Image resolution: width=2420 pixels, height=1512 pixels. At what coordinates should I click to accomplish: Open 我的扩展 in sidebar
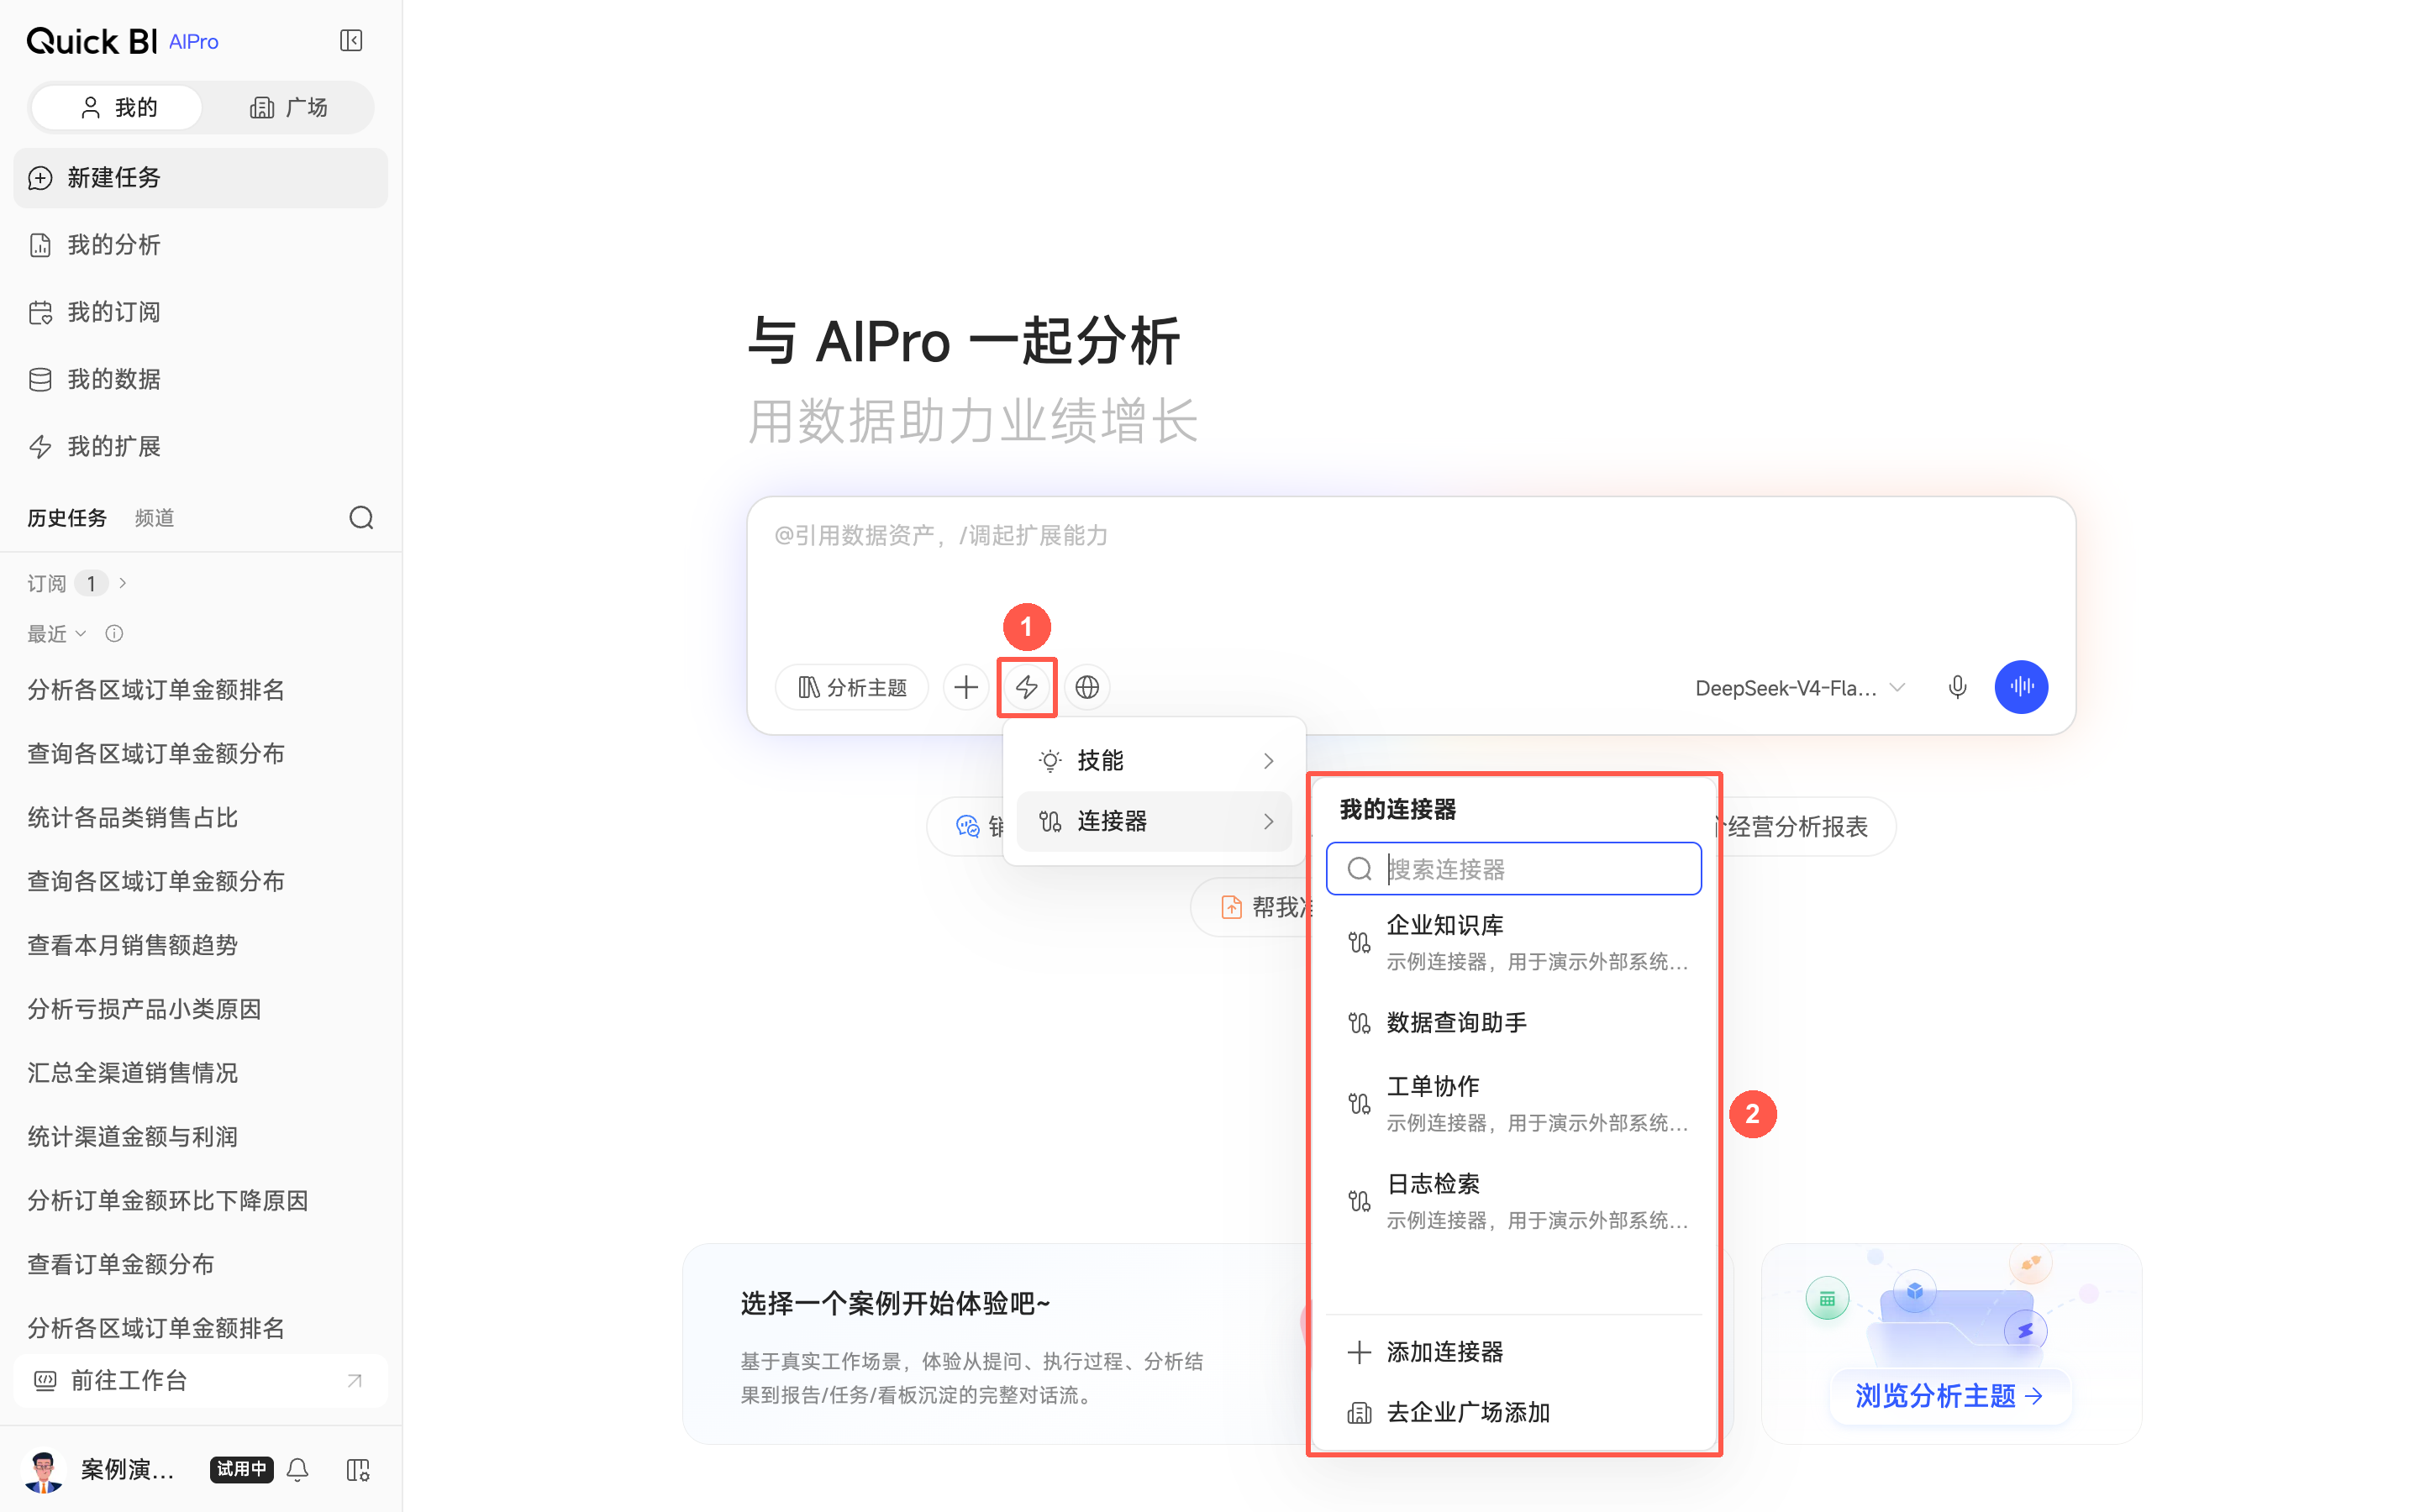(200, 446)
